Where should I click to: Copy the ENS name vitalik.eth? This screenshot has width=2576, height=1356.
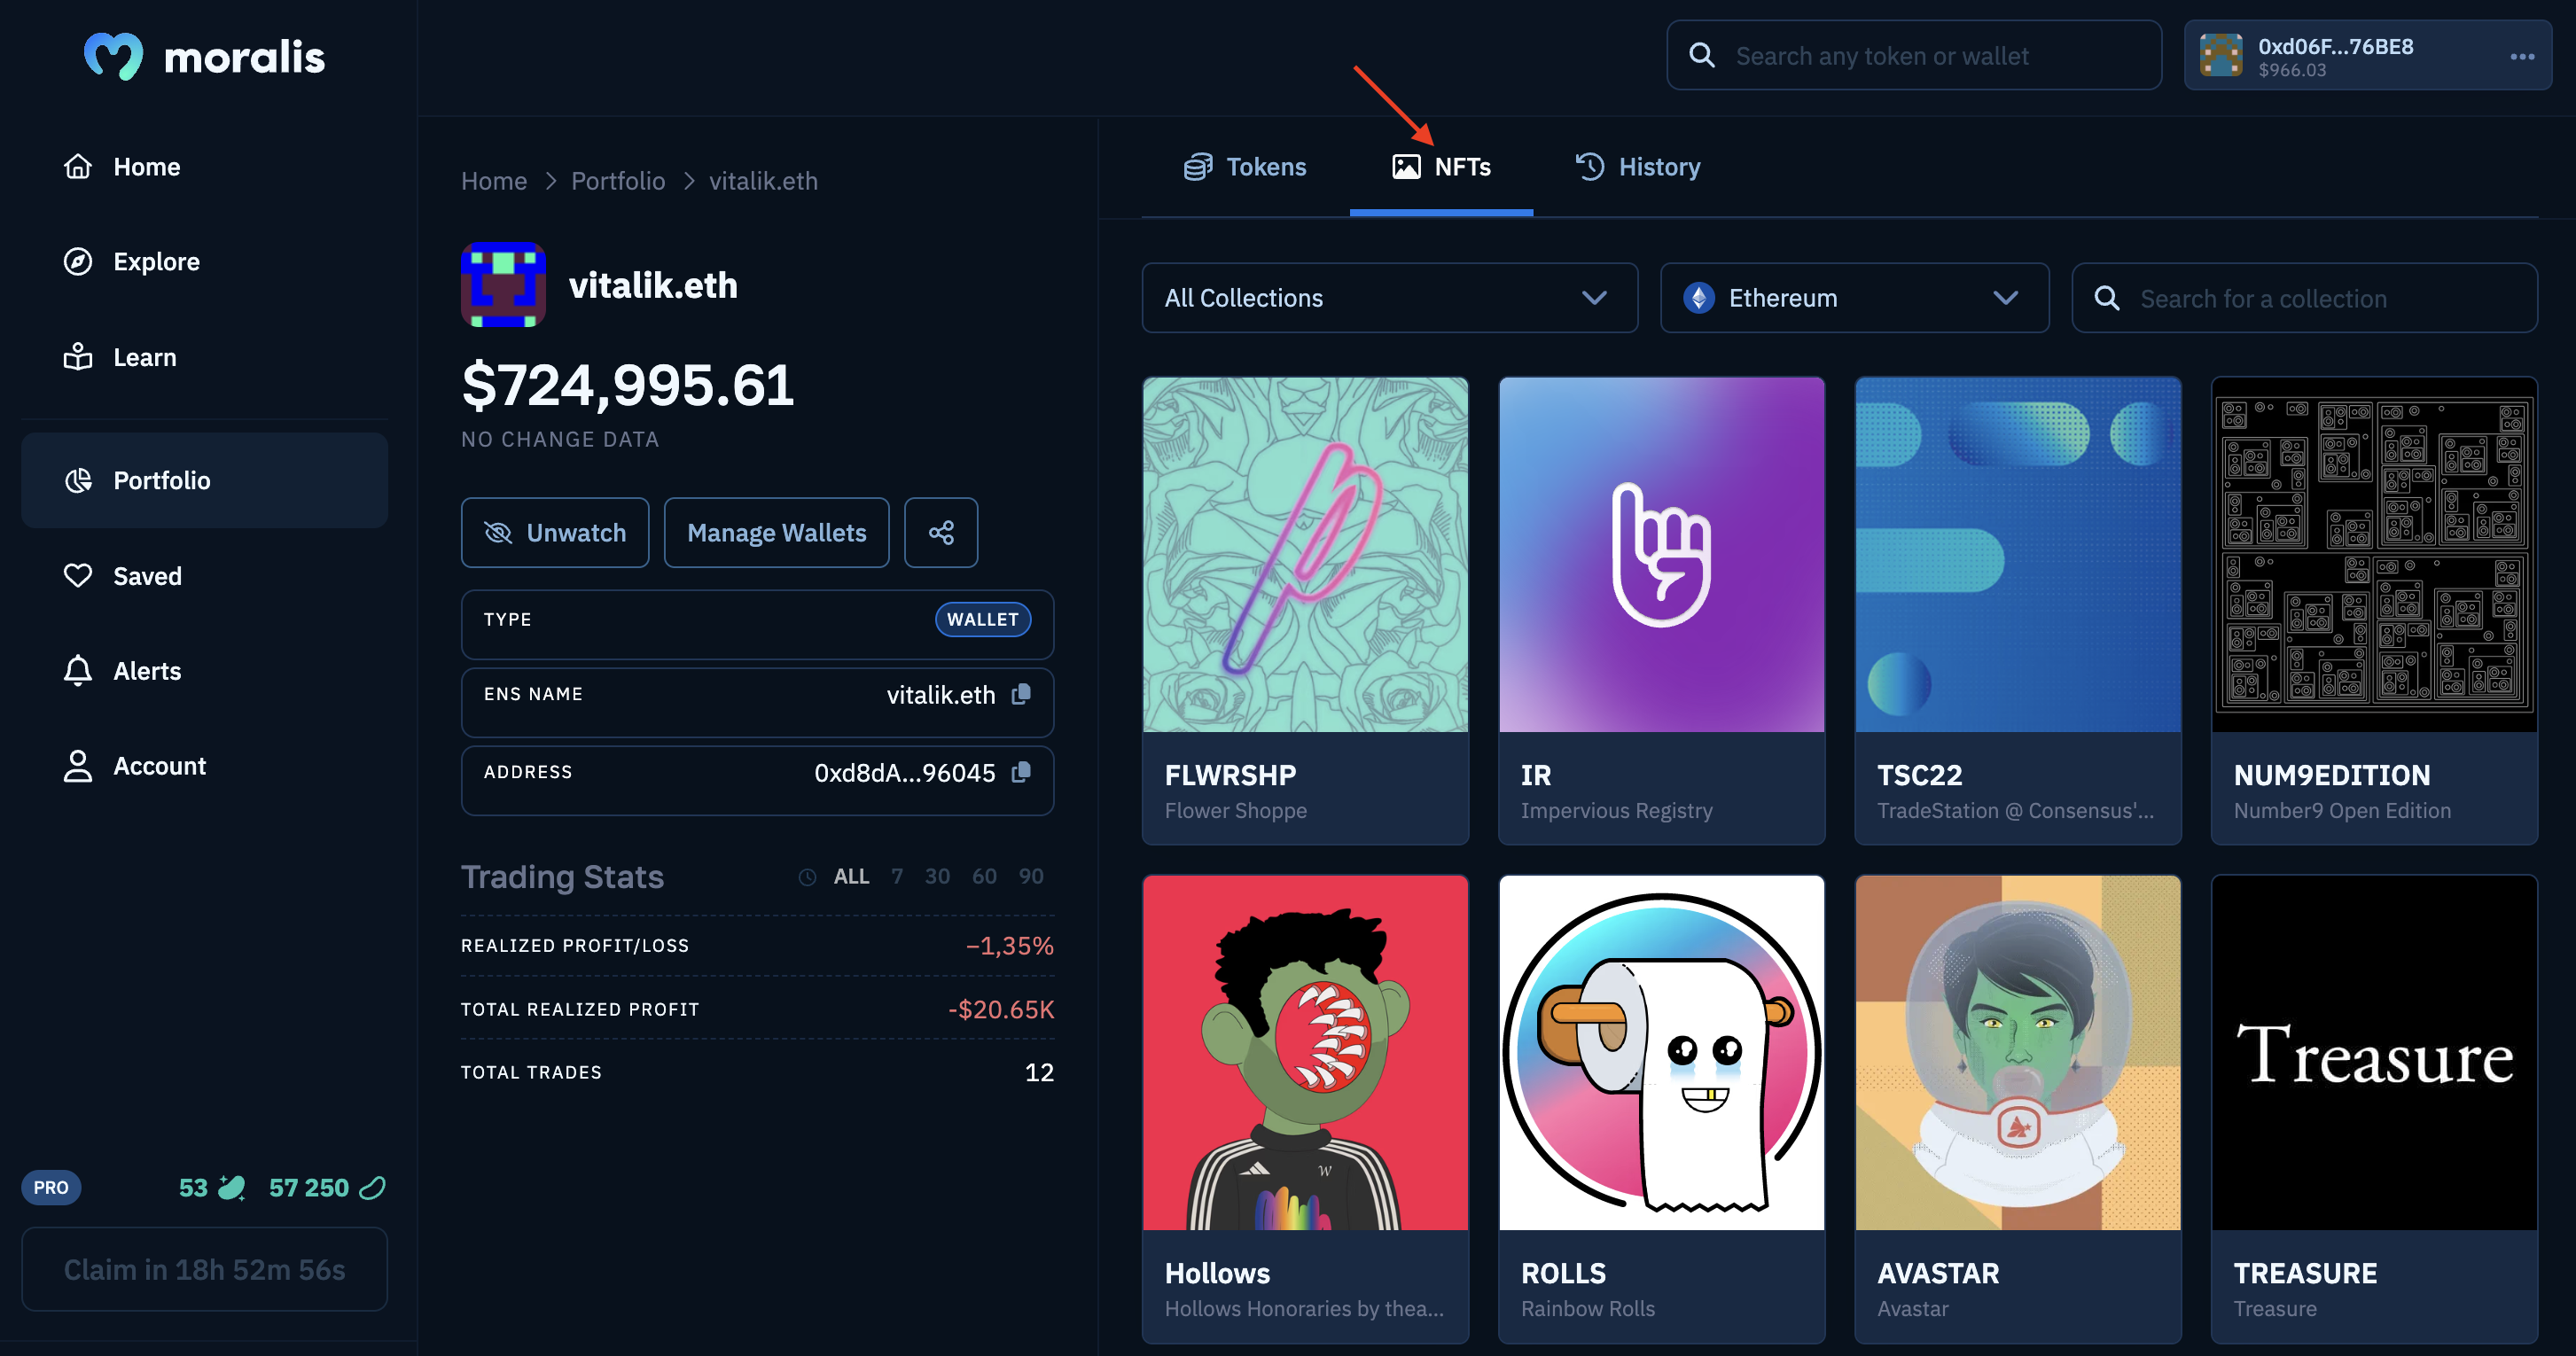click(x=1021, y=694)
